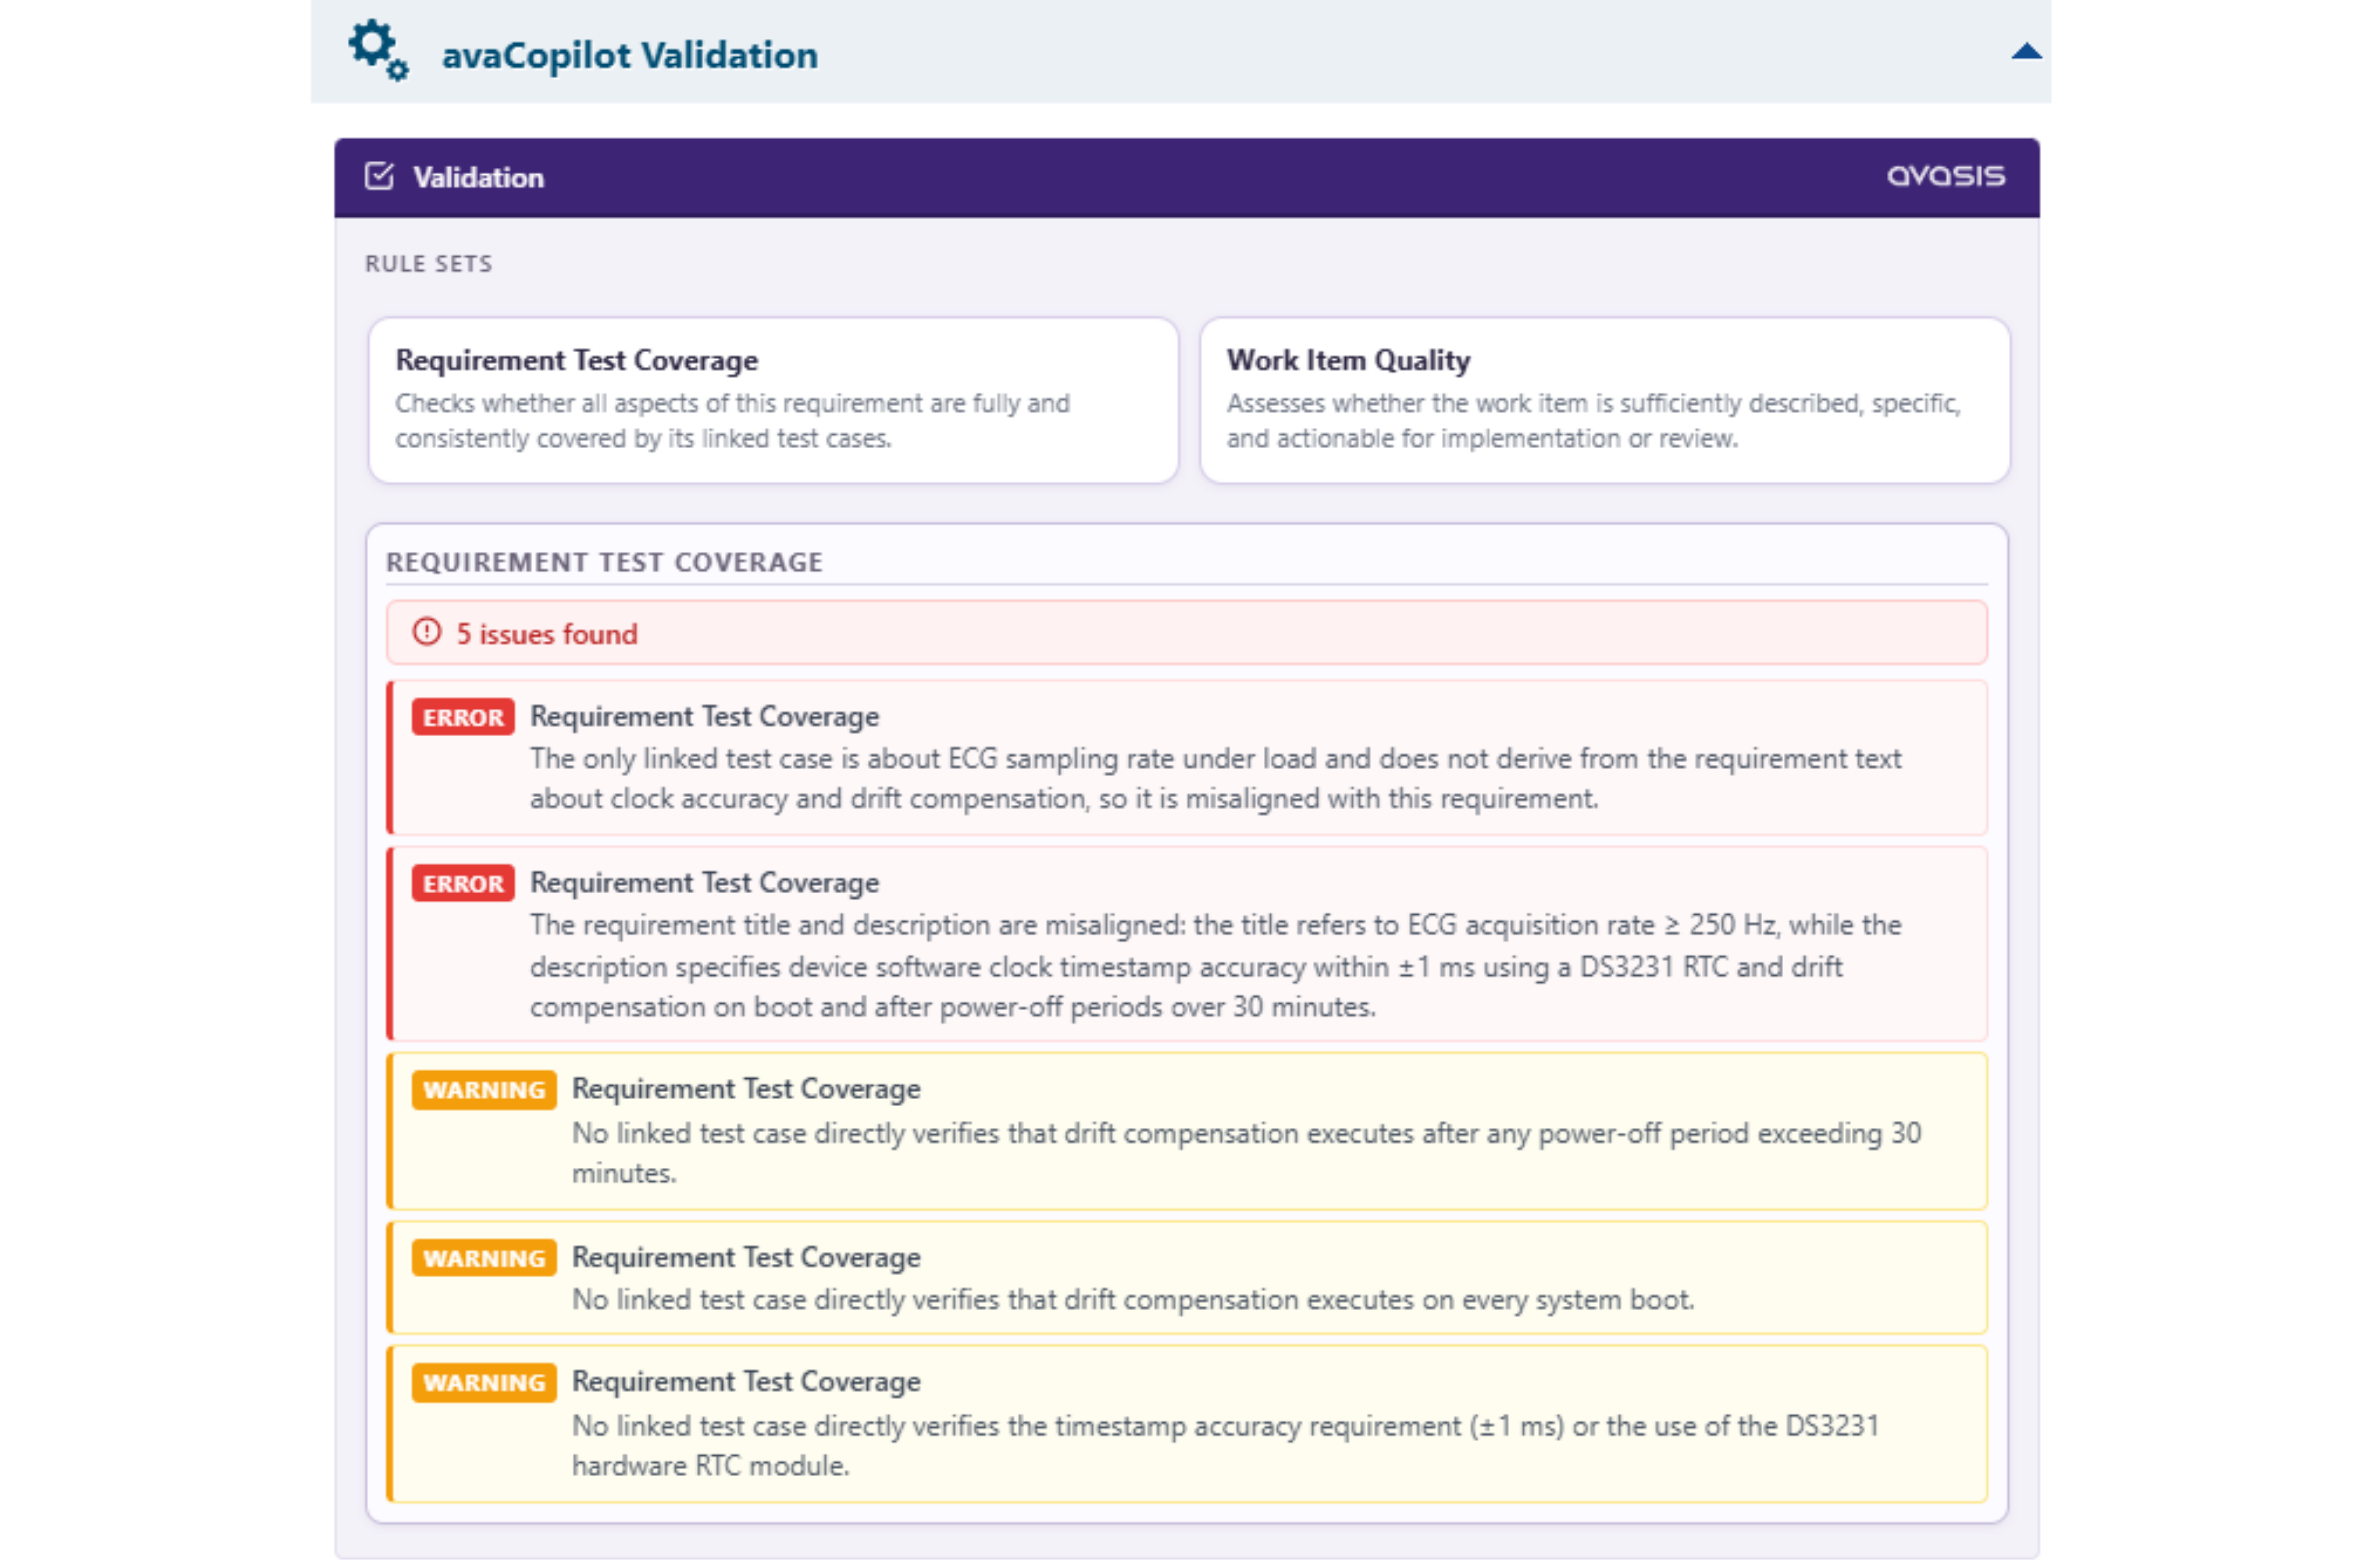Open the Work Item Quality rule set card
Viewport: 2360px width, 1560px height.
click(1603, 400)
